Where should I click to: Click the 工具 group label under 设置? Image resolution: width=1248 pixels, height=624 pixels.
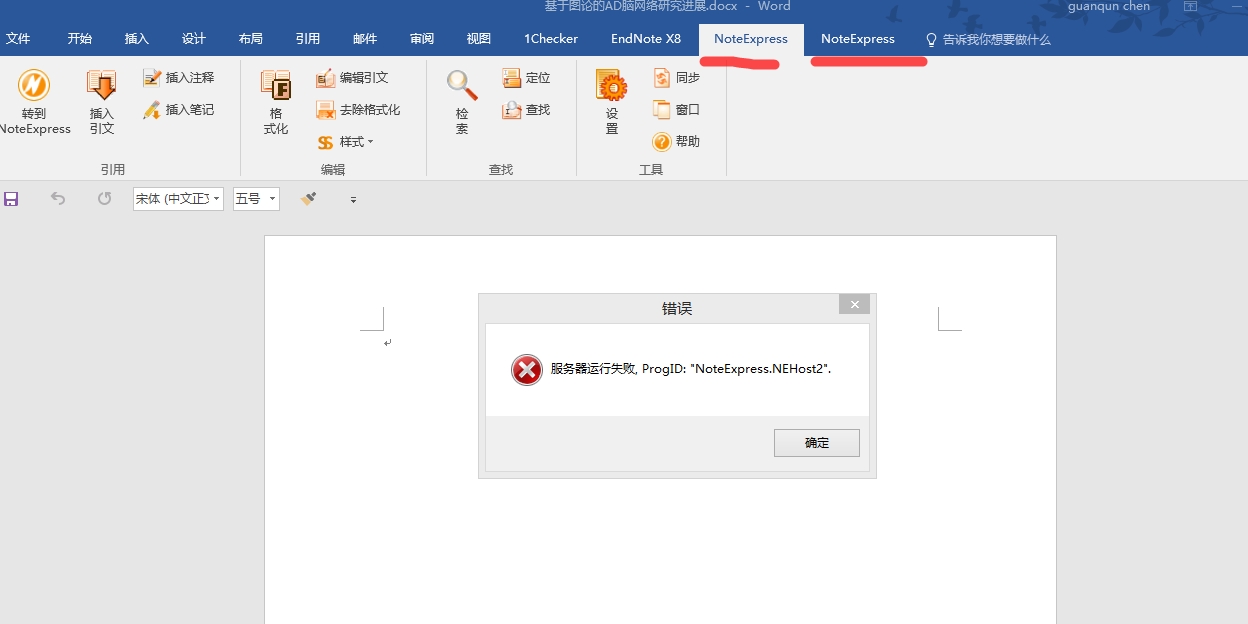(651, 170)
